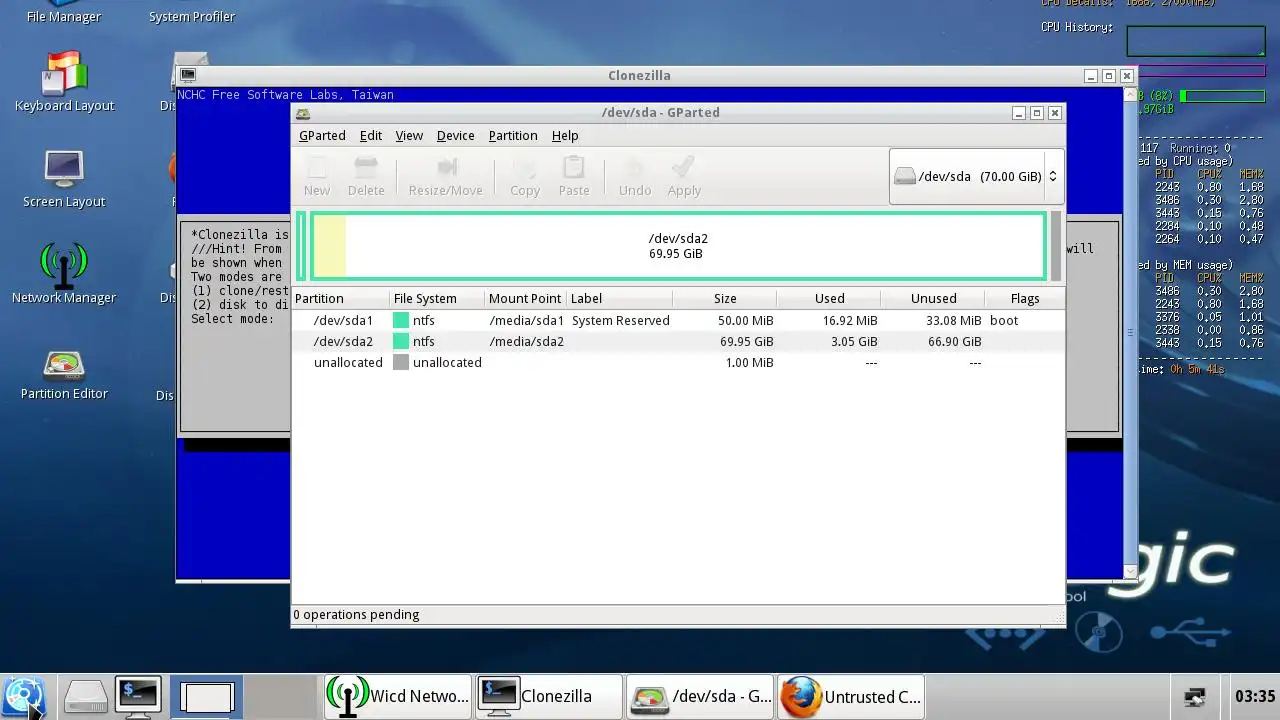This screenshot has height=720, width=1280.
Task: Click the Delete partition toolbar icon
Action: point(366,177)
